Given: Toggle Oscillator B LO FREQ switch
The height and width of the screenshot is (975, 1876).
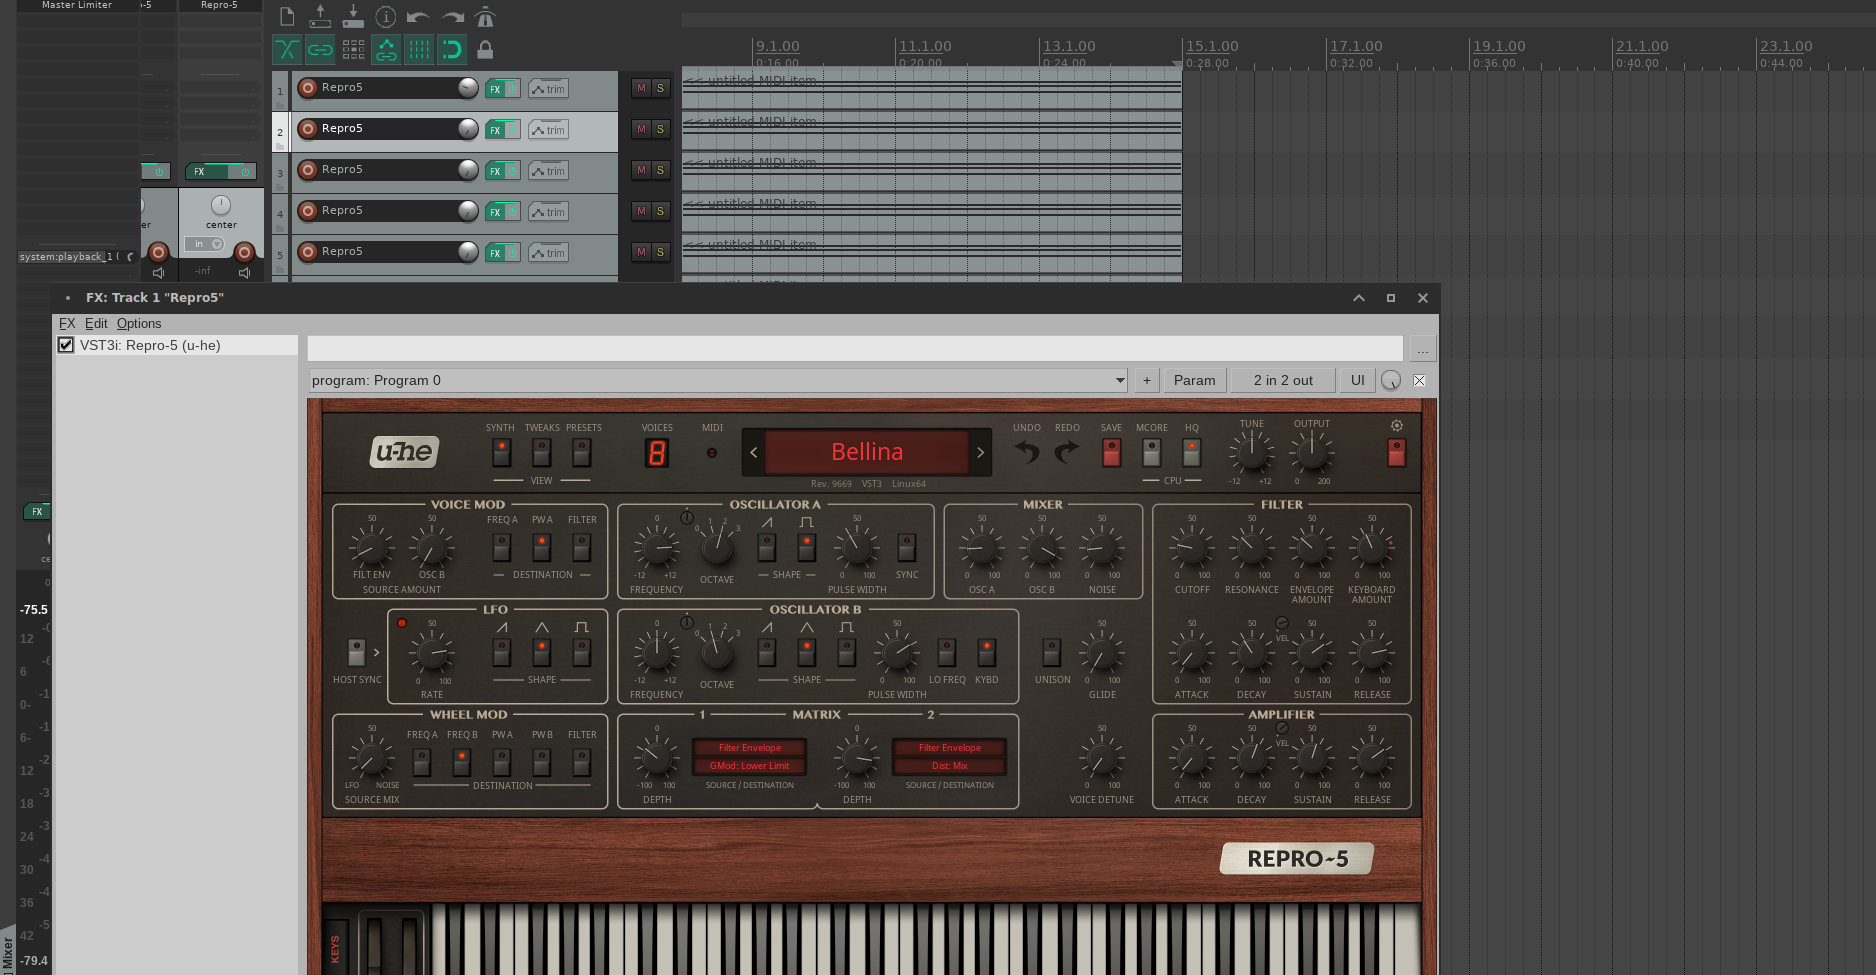Looking at the screenshot, I should coord(946,652).
